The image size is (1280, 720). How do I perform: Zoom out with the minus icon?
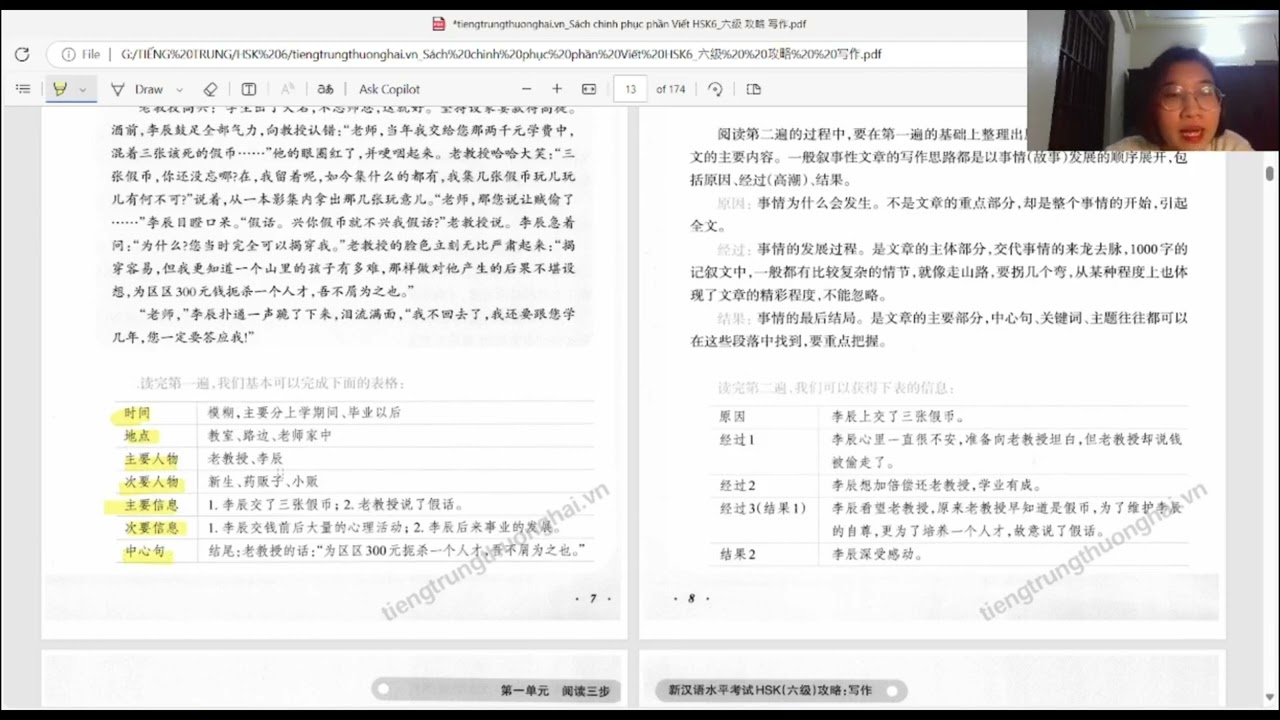point(527,89)
